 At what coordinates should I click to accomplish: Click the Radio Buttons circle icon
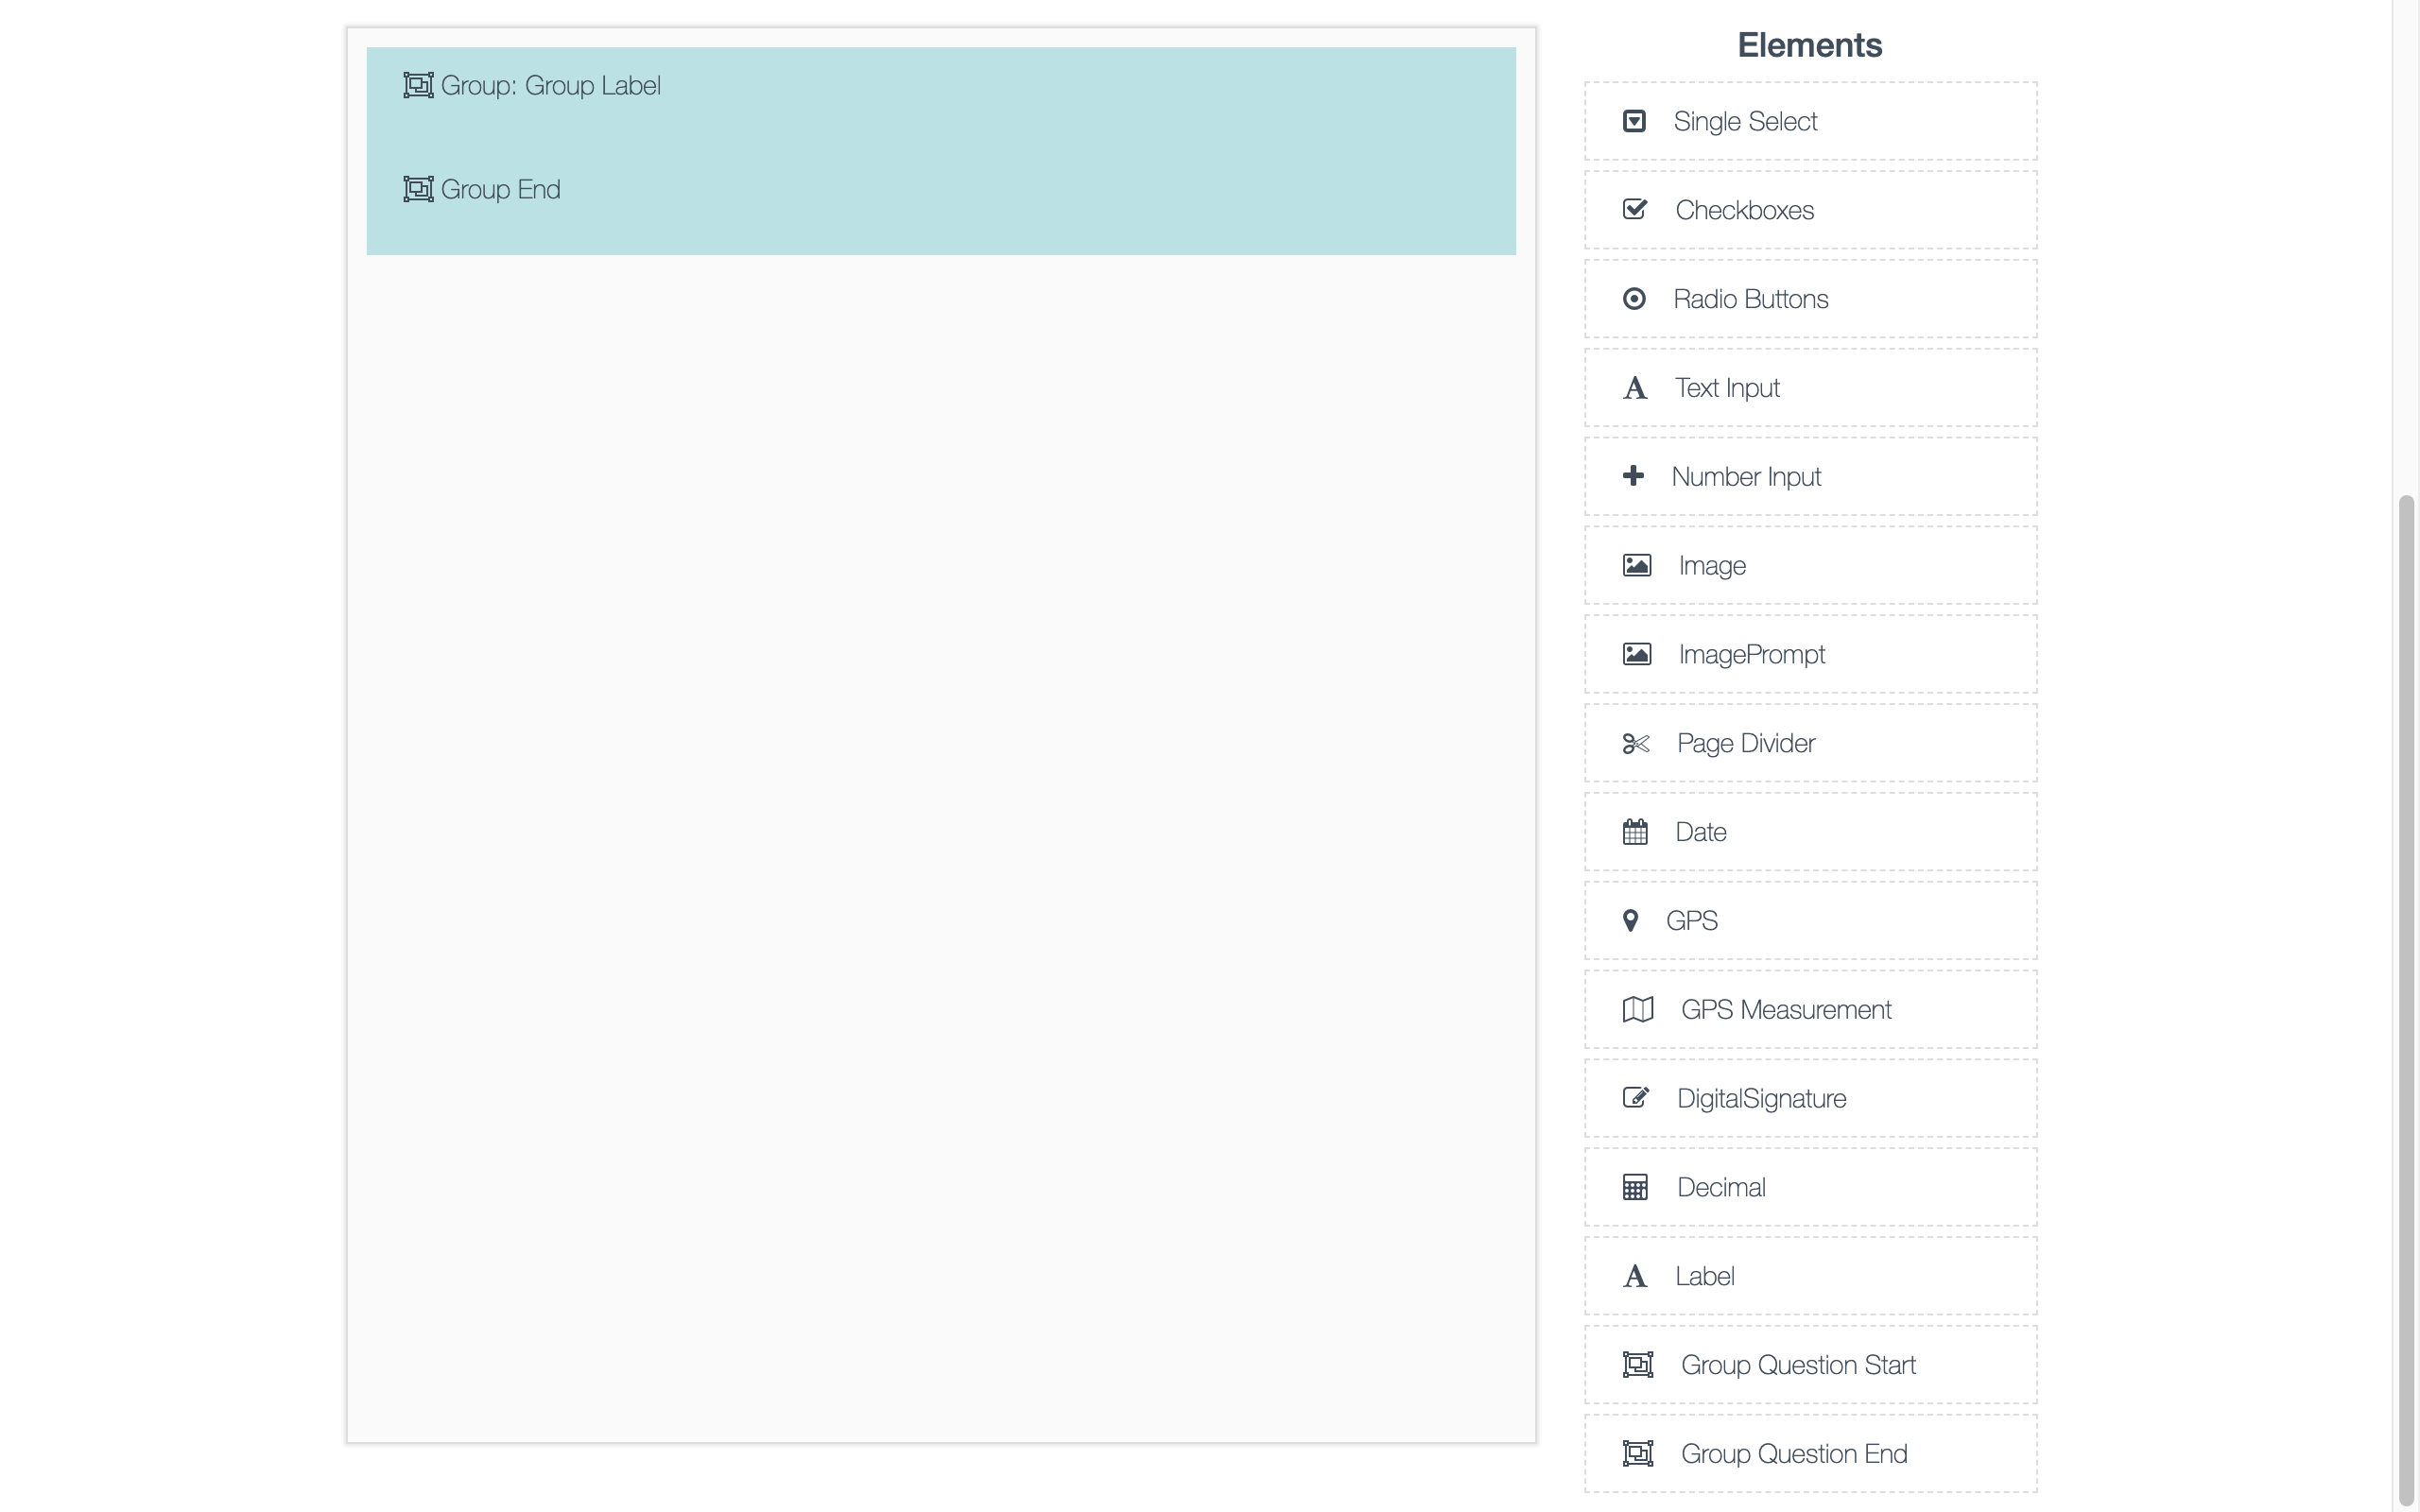pos(1634,299)
